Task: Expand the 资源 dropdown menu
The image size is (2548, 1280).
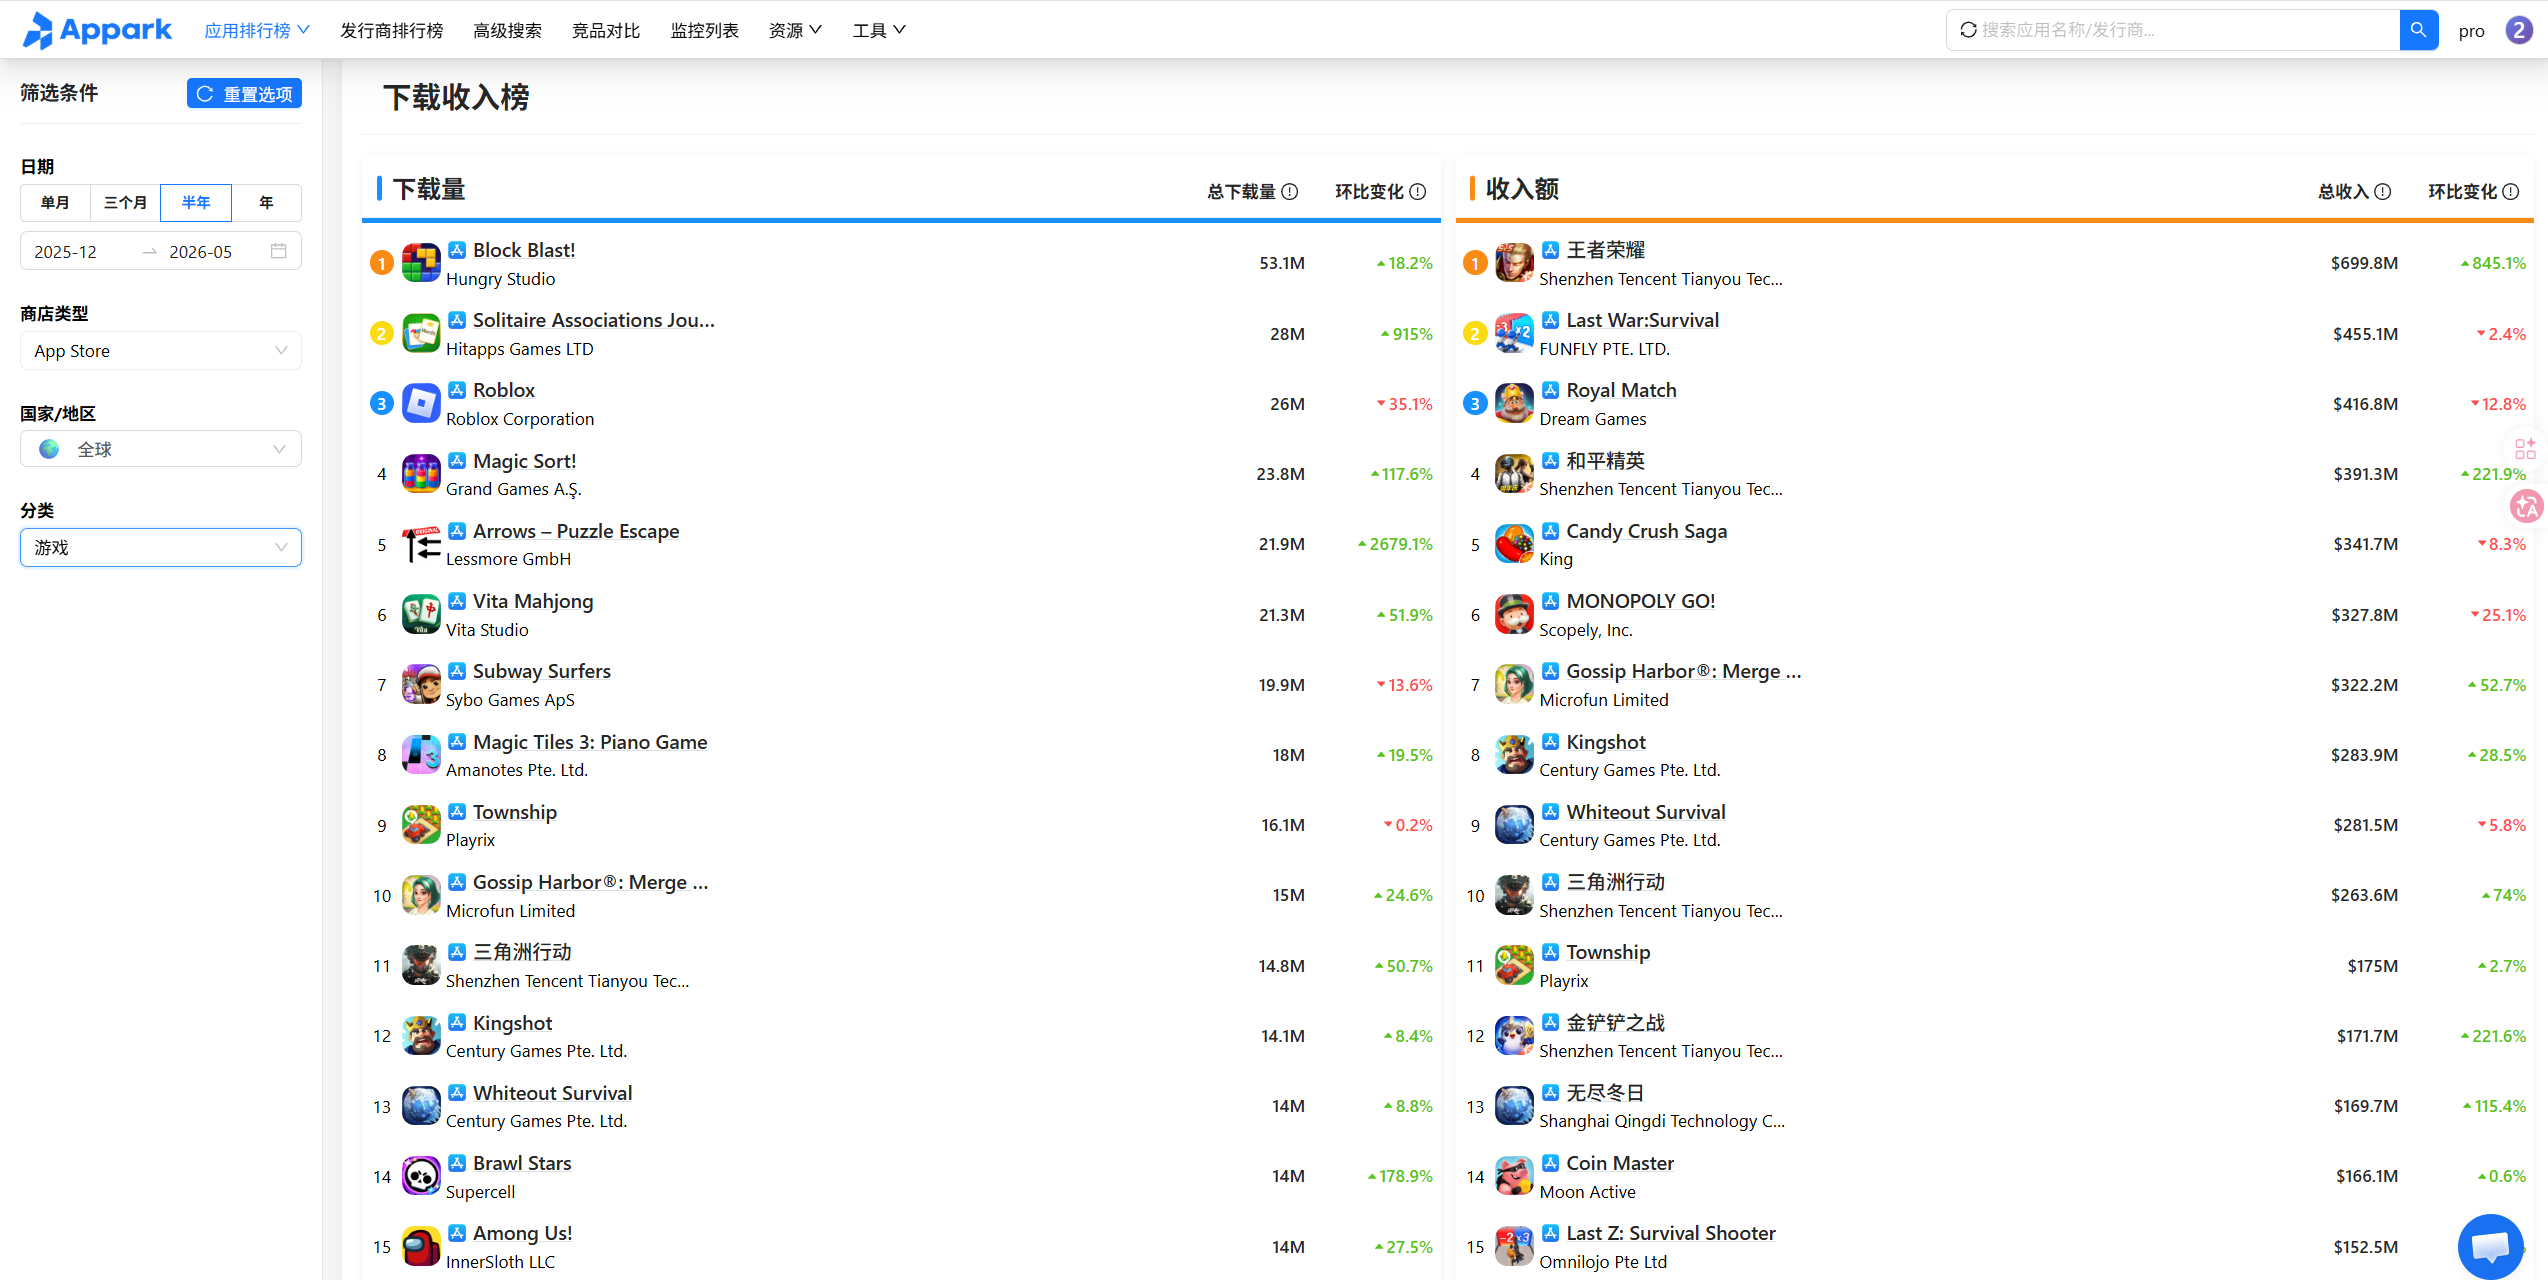Action: tap(795, 30)
